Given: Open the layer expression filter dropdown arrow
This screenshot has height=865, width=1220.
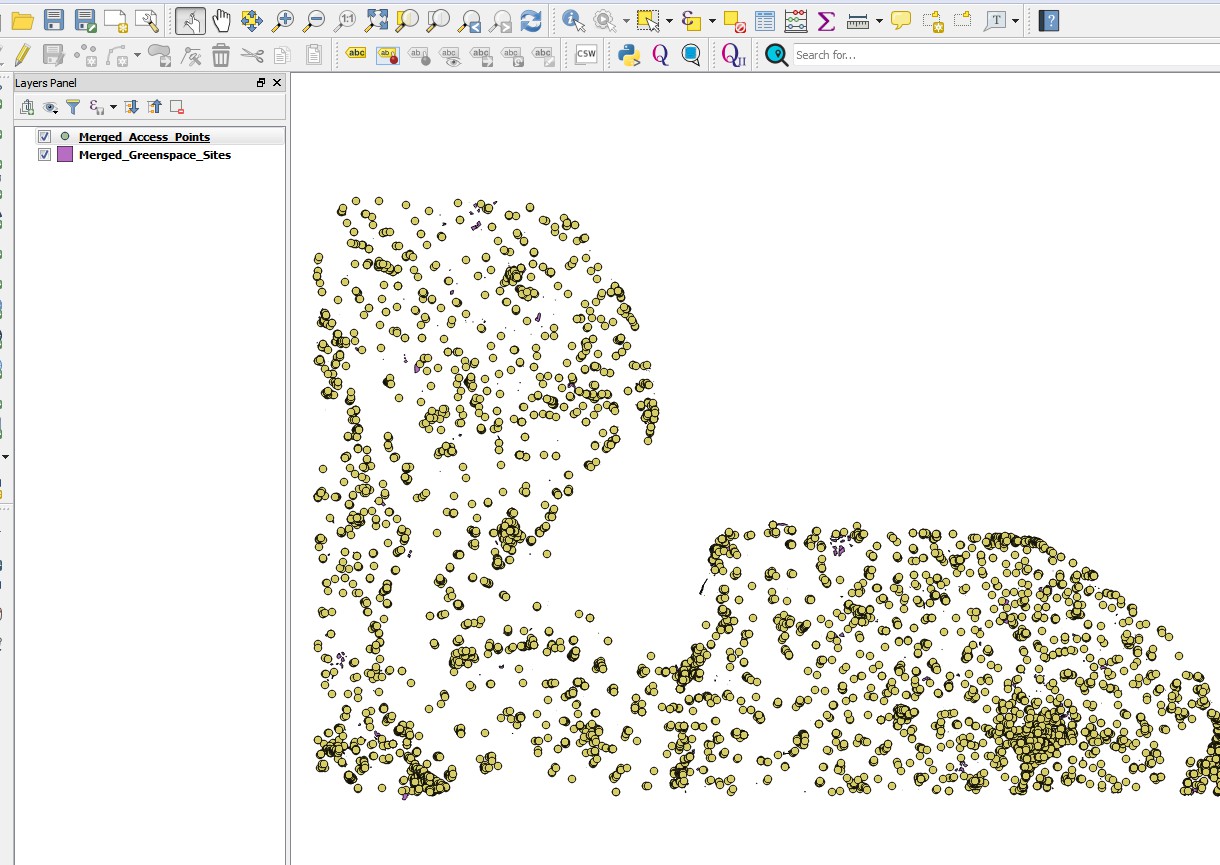Looking at the screenshot, I should (x=113, y=107).
